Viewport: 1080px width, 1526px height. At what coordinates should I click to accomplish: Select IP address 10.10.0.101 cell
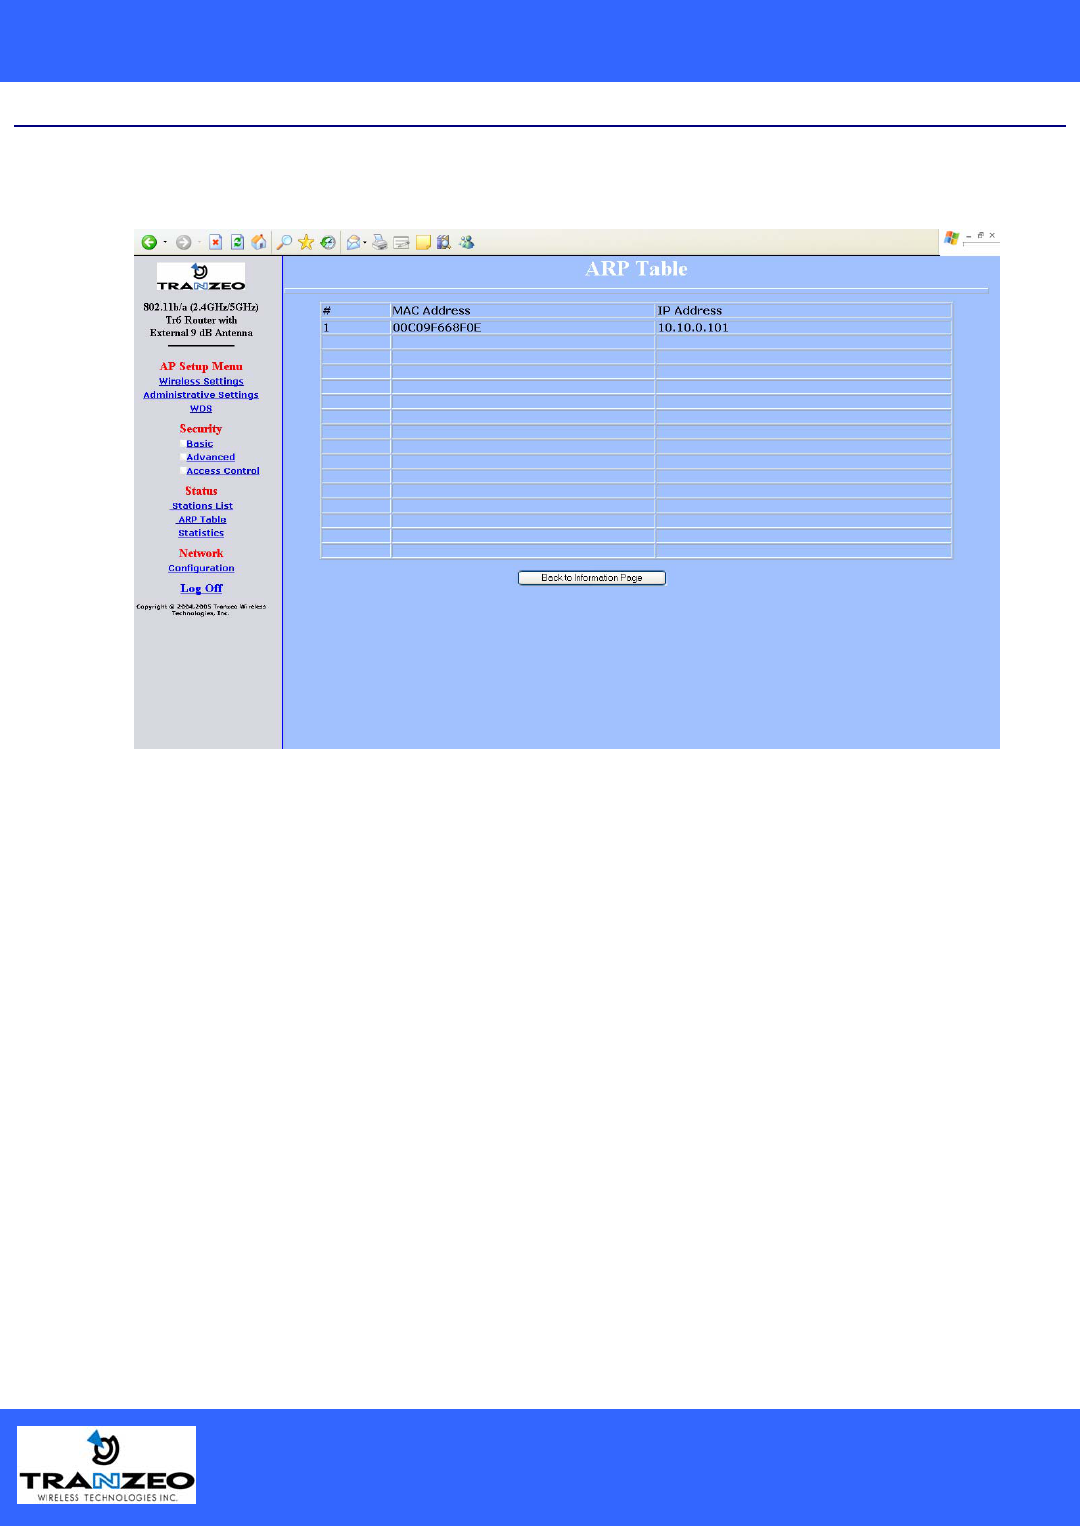click(x=803, y=327)
